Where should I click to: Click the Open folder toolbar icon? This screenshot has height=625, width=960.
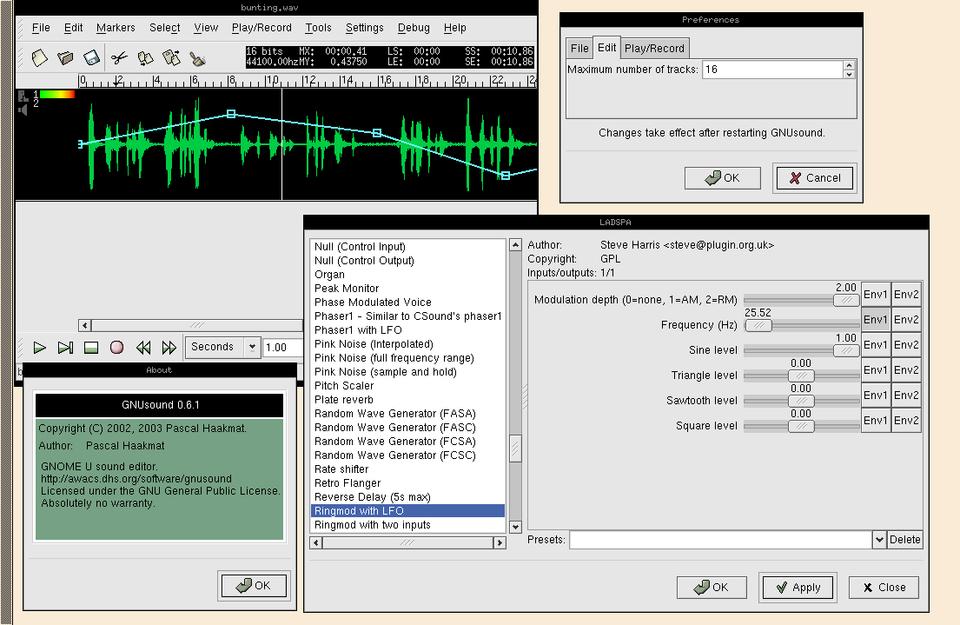coord(66,59)
